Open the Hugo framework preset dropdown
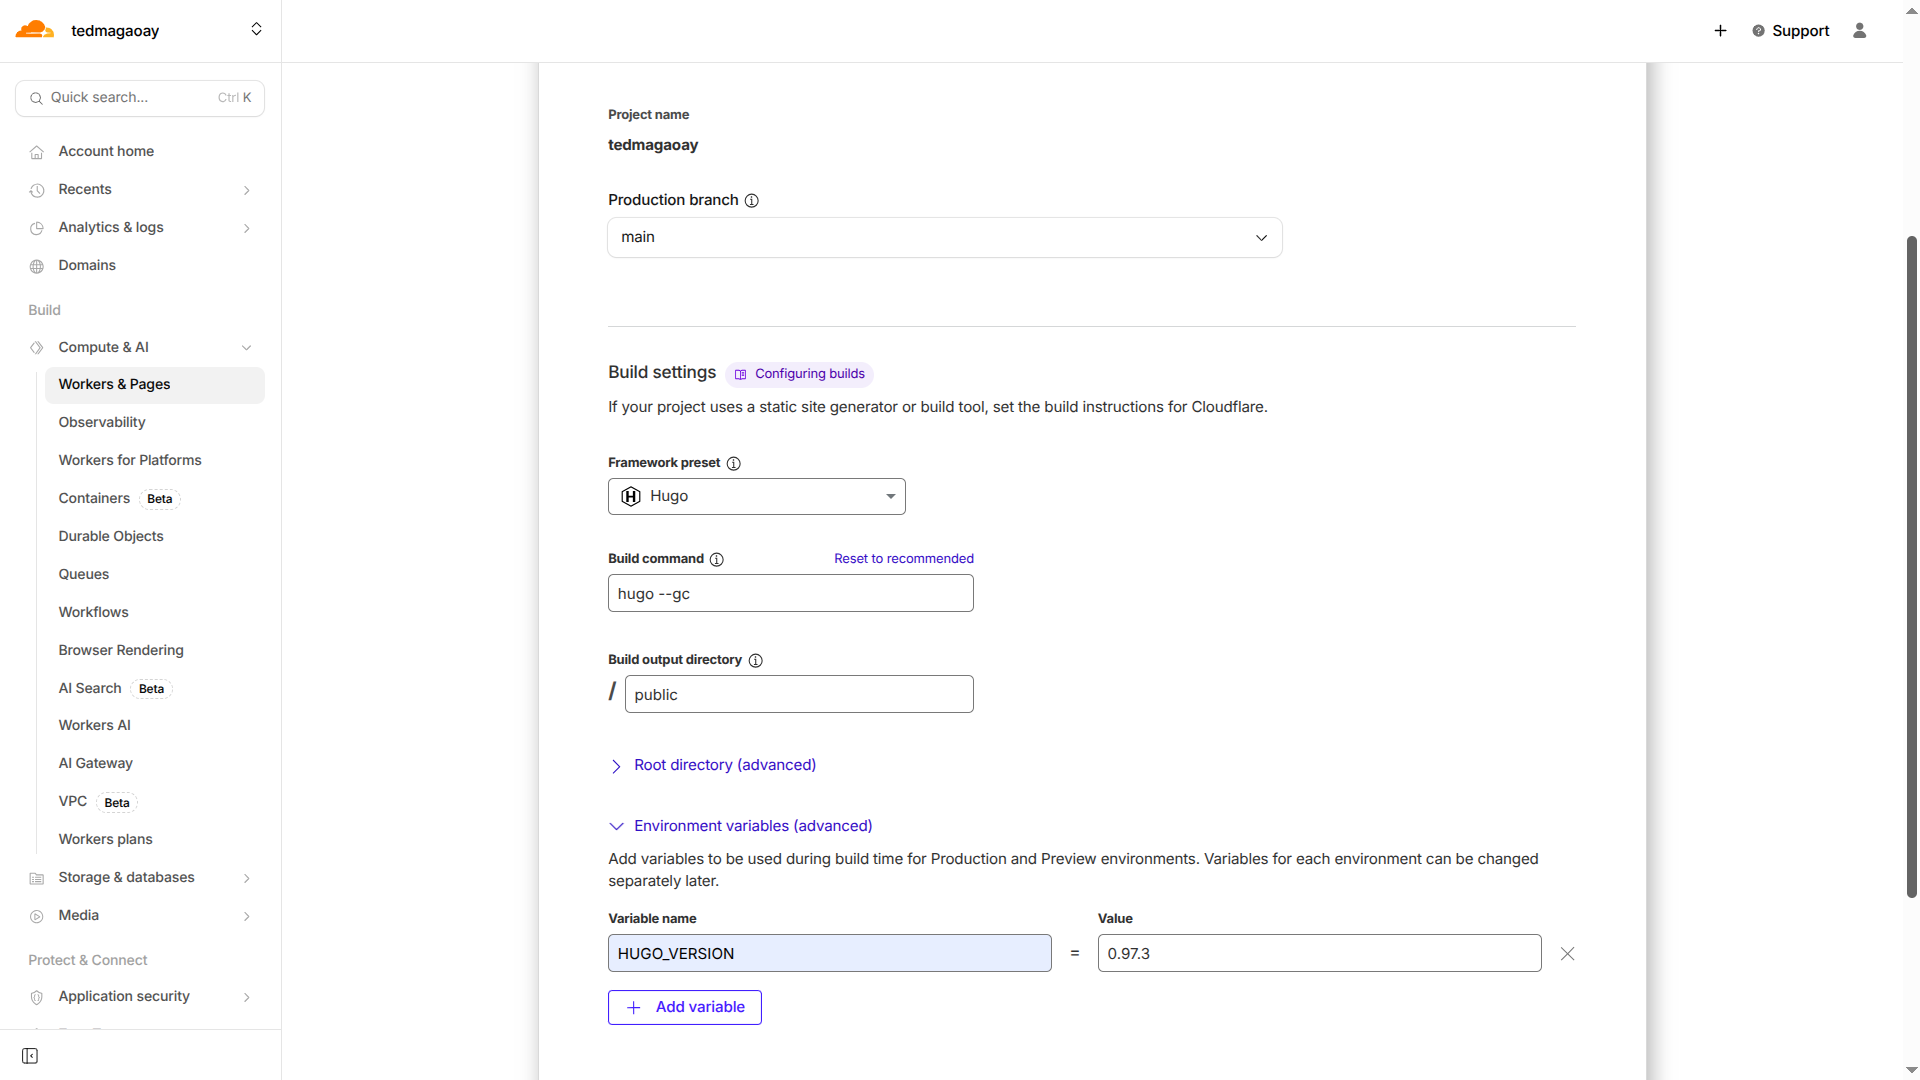Viewport: 1920px width, 1080px height. pos(756,497)
